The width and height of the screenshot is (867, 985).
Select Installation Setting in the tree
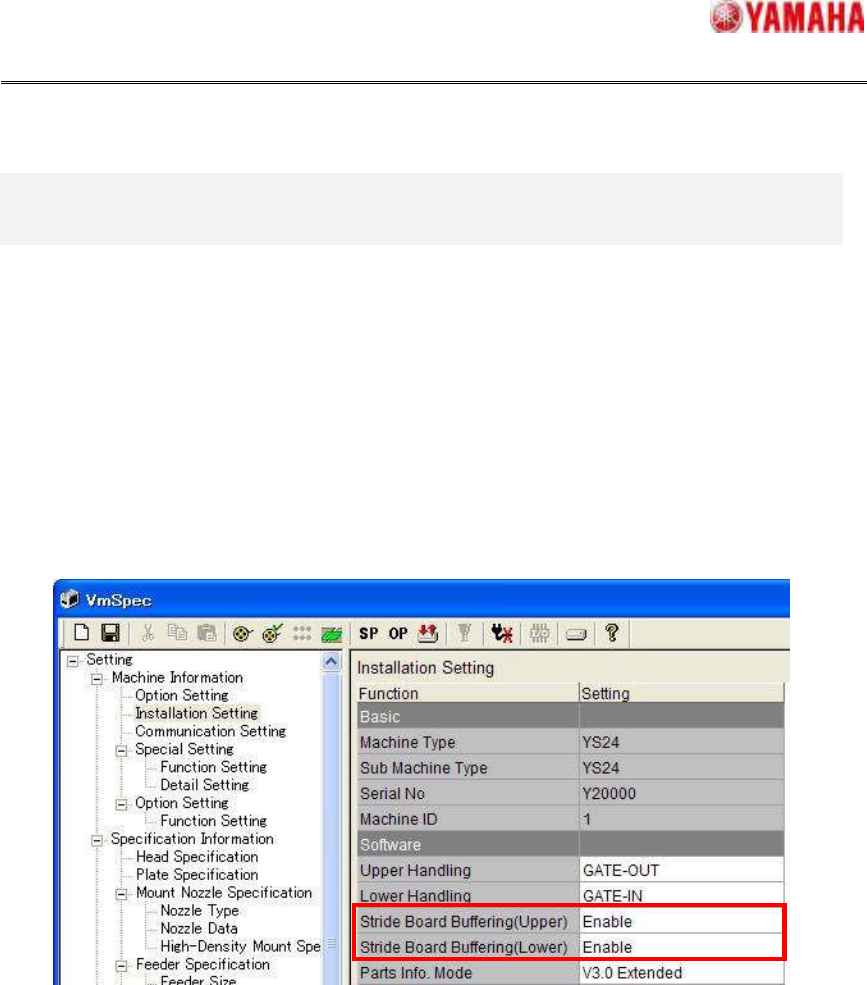click(x=197, y=713)
